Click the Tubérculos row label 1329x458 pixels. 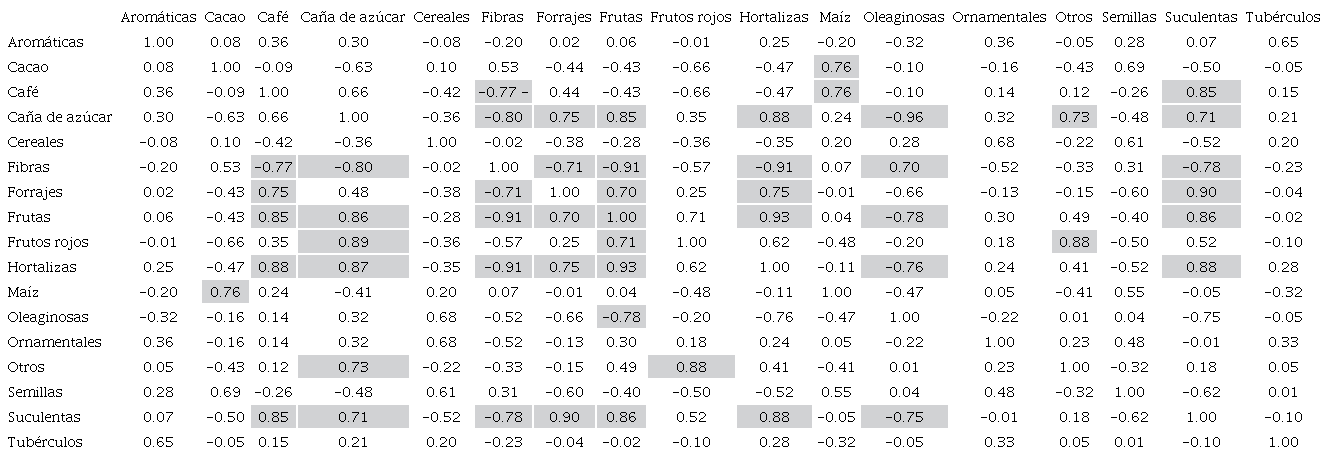click(44, 442)
